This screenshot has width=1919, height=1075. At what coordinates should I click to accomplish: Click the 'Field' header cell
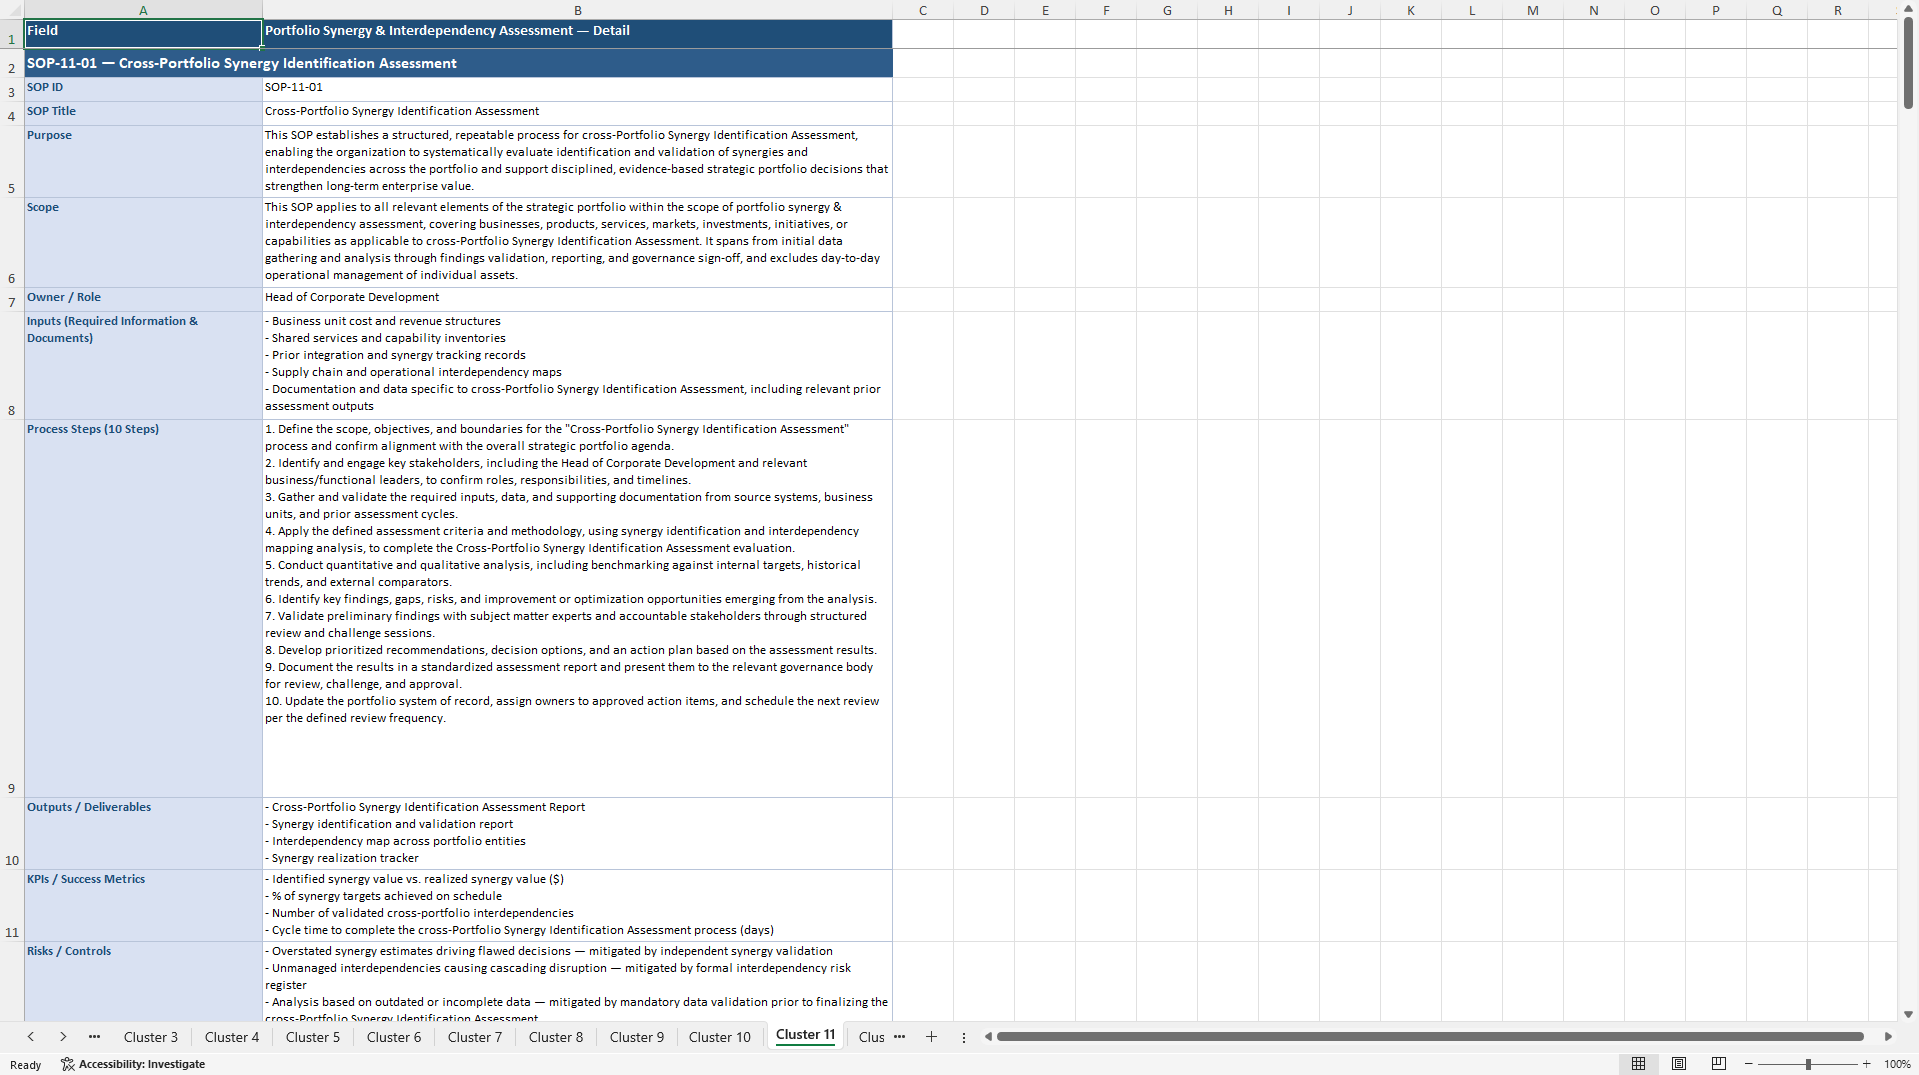pos(143,34)
